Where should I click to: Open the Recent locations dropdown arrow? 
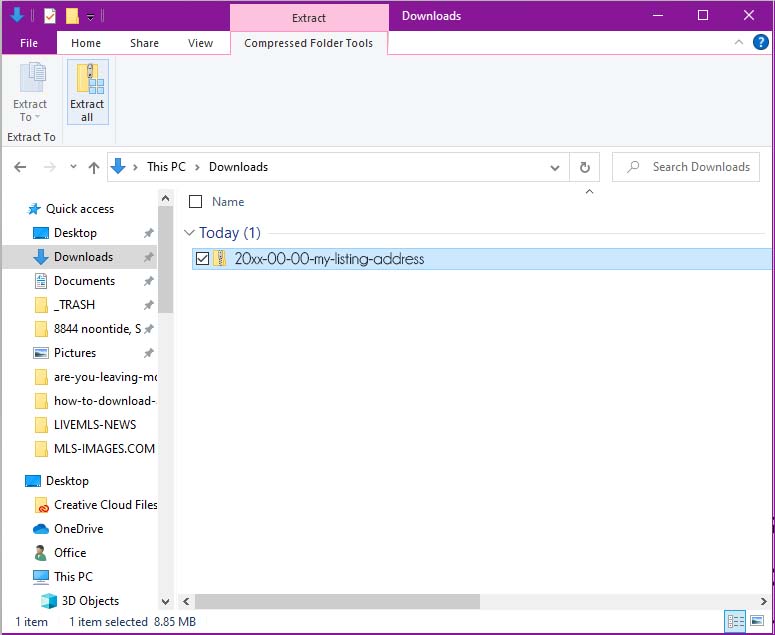[73, 167]
